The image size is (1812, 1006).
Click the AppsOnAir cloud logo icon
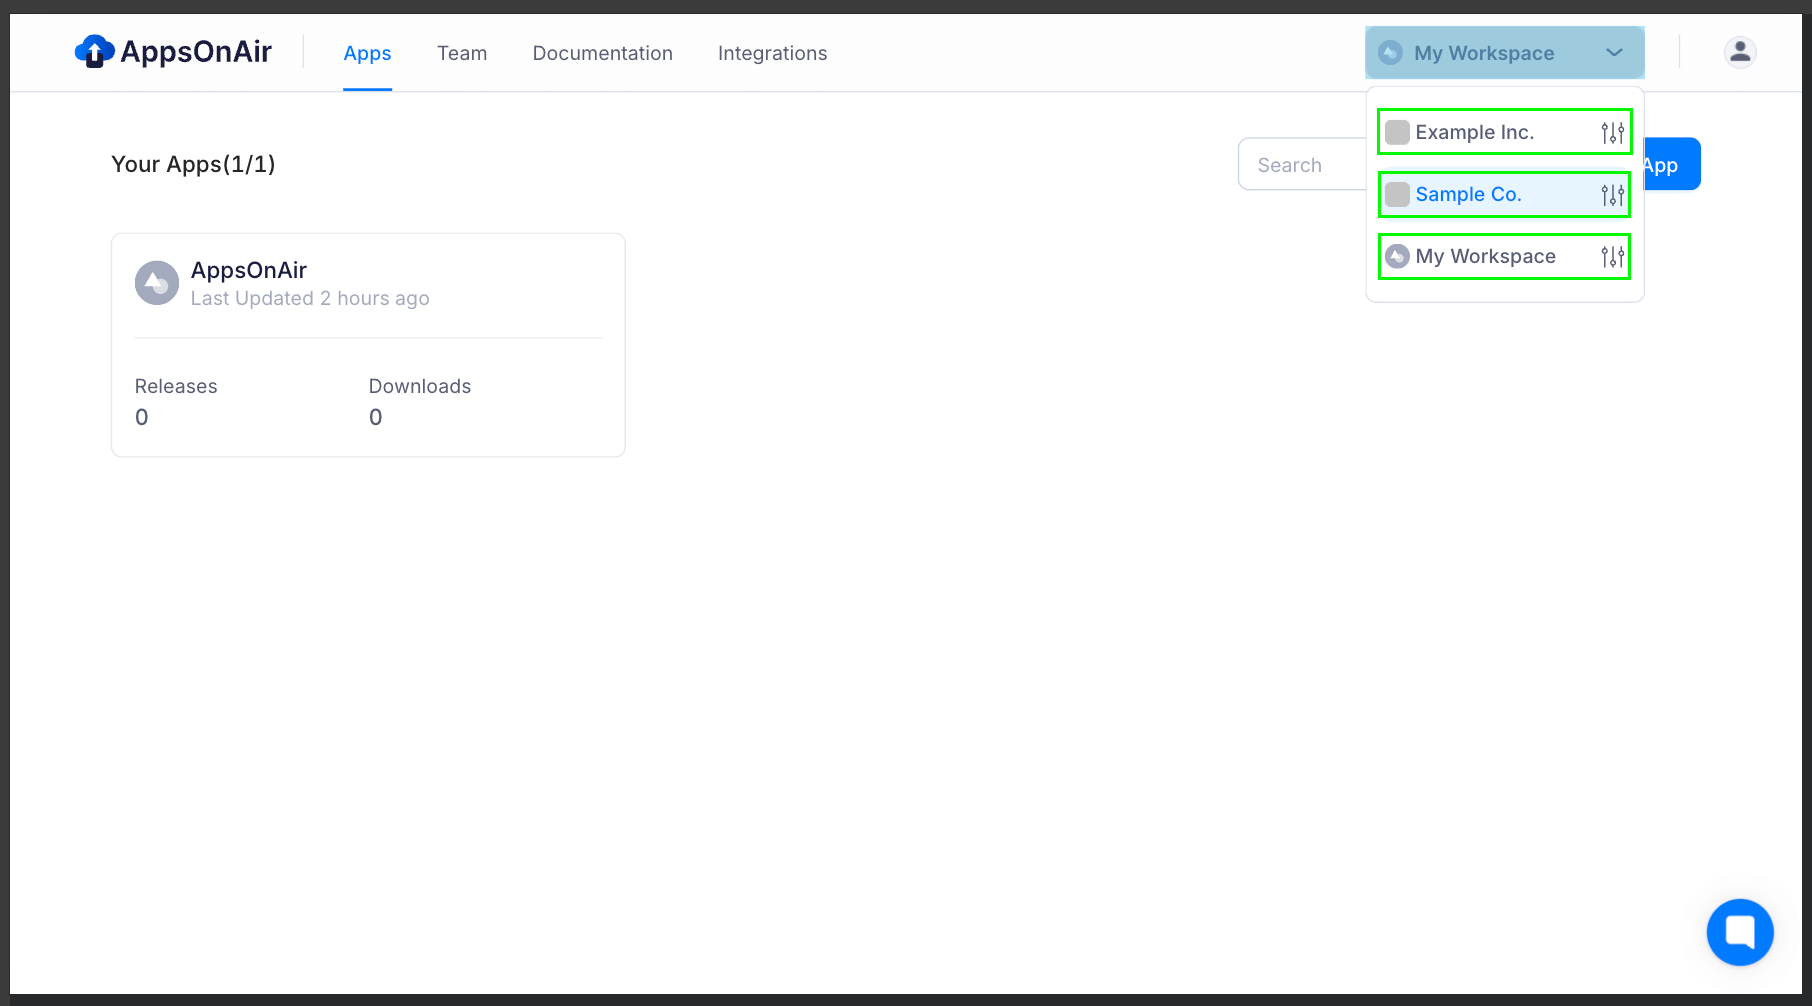pyautogui.click(x=94, y=52)
